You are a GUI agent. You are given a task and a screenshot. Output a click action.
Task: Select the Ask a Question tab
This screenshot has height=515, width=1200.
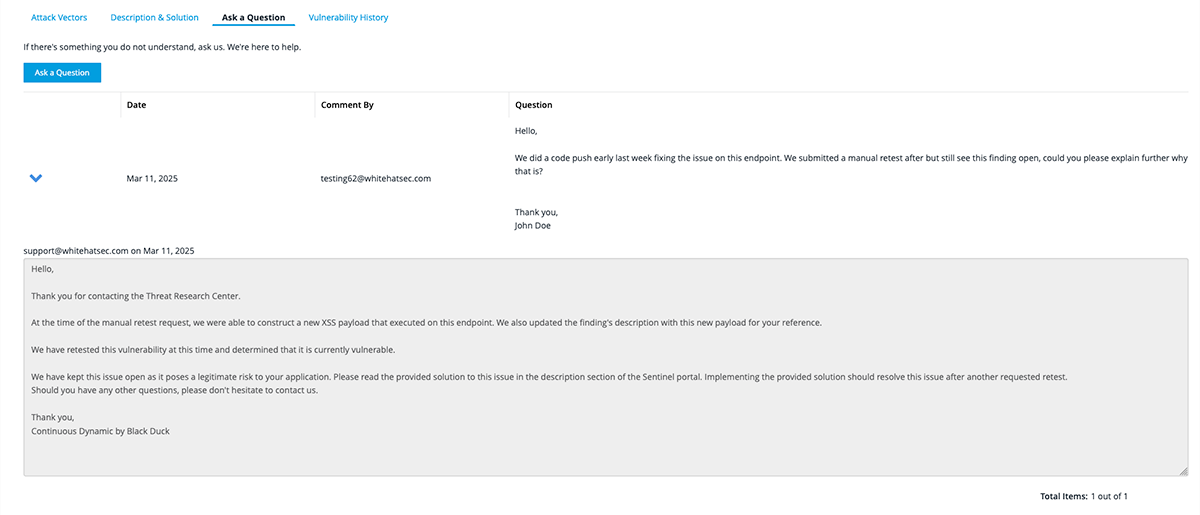click(253, 18)
